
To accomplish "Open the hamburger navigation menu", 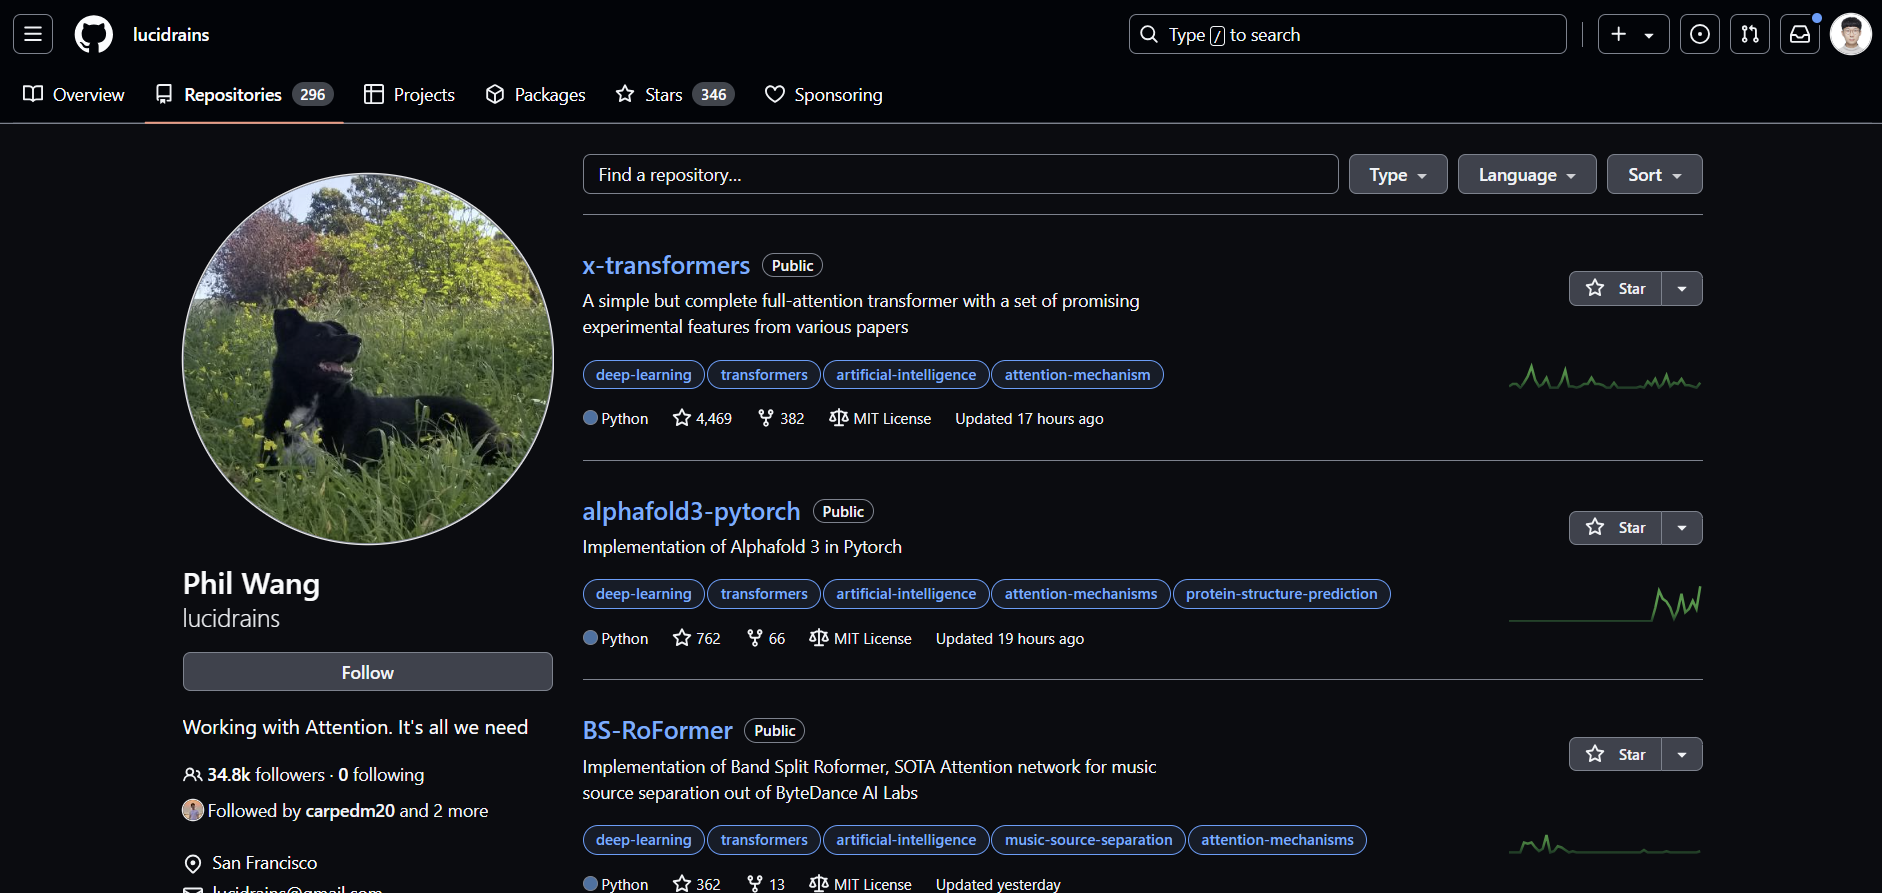I will (33, 34).
